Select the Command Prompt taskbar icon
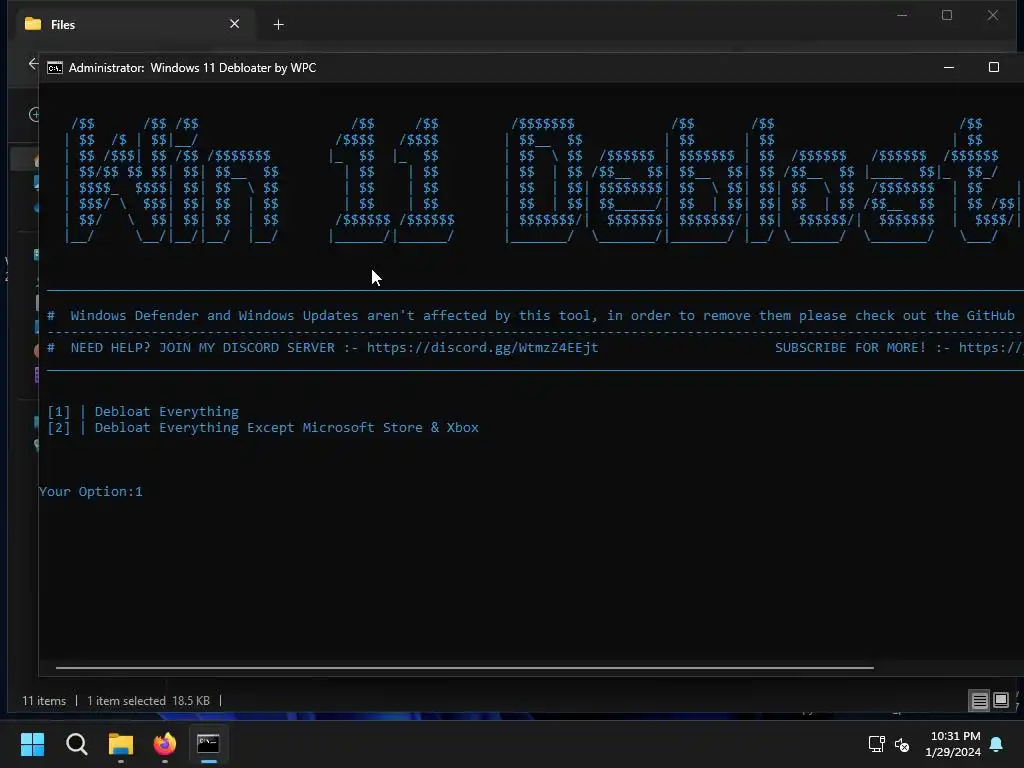This screenshot has height=768, width=1024. (208, 744)
